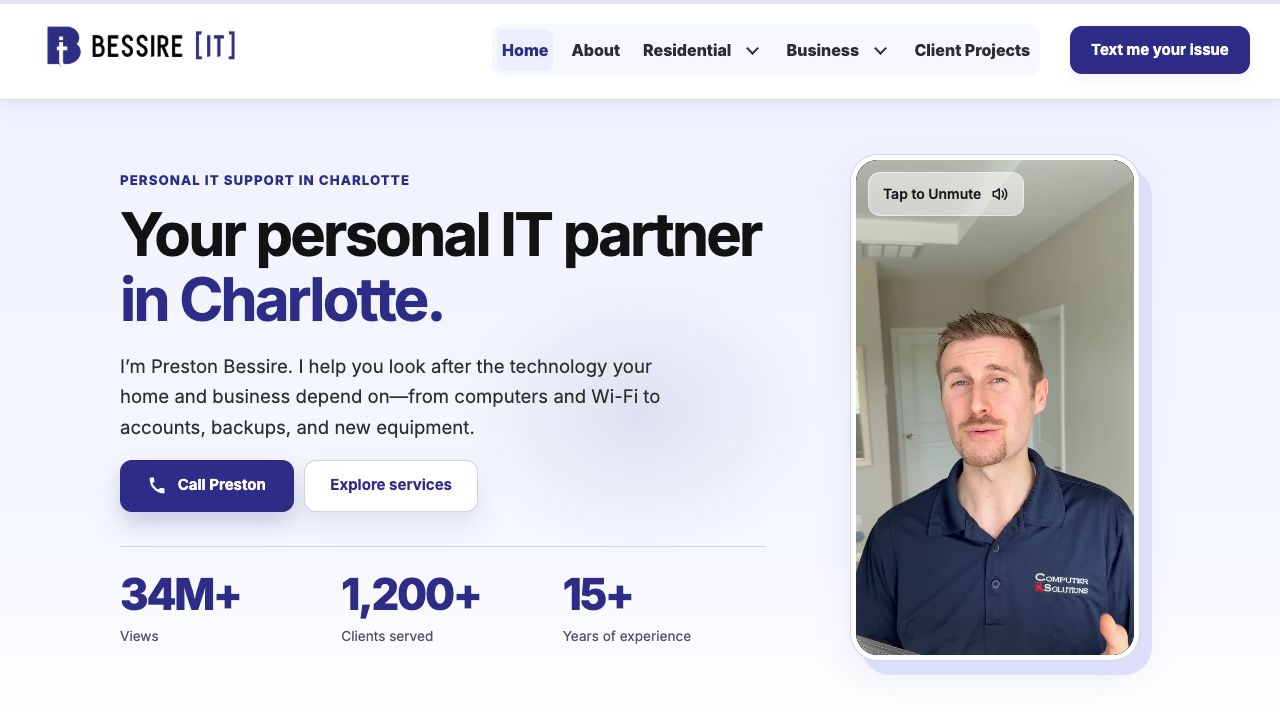Image resolution: width=1280 pixels, height=720 pixels.
Task: Click the speaker icon on the video
Action: [1000, 194]
